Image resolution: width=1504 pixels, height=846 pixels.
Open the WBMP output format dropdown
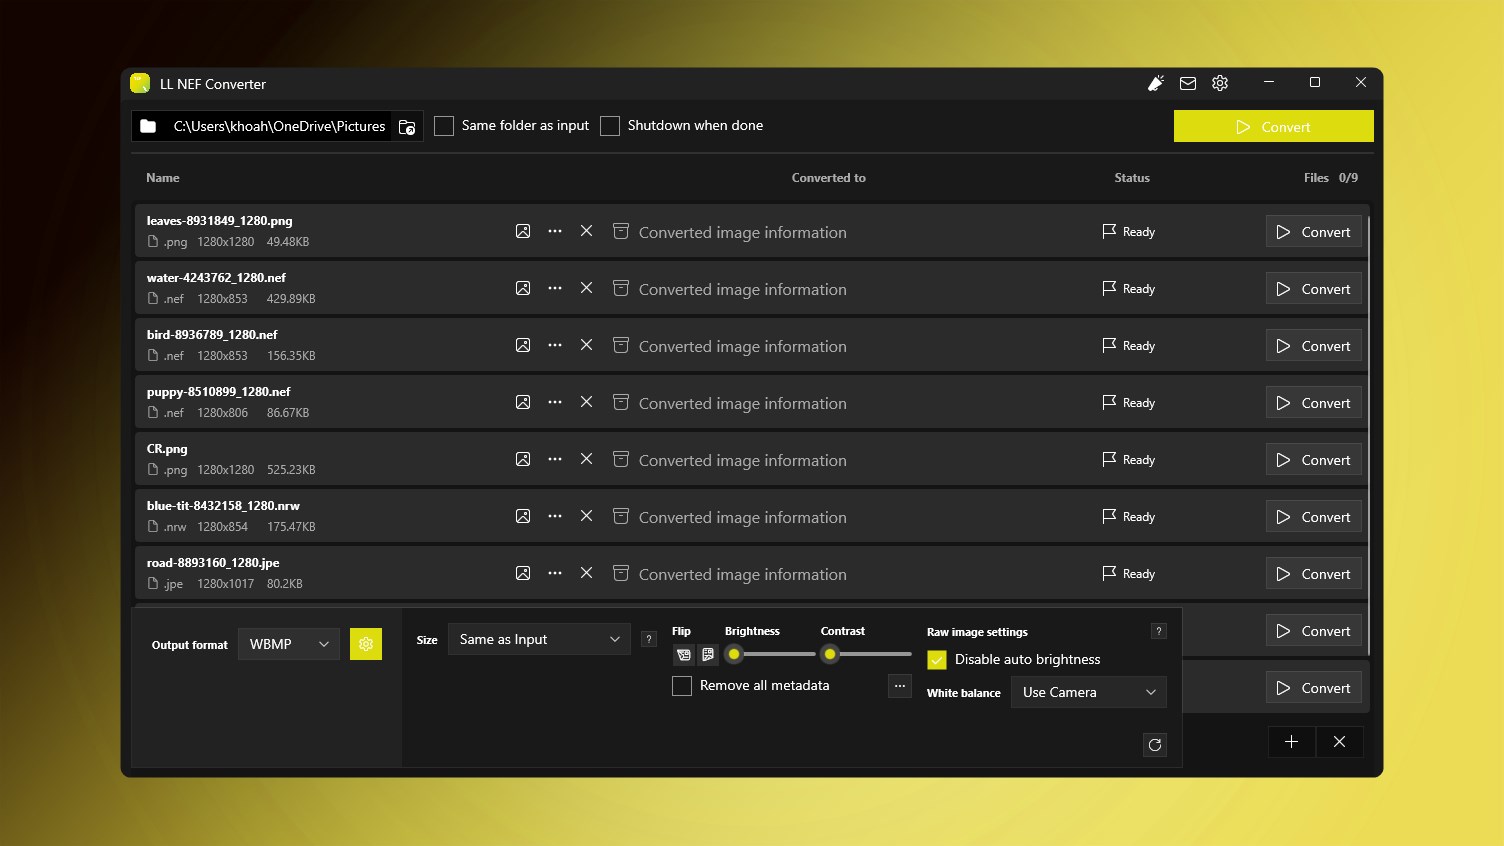(288, 644)
